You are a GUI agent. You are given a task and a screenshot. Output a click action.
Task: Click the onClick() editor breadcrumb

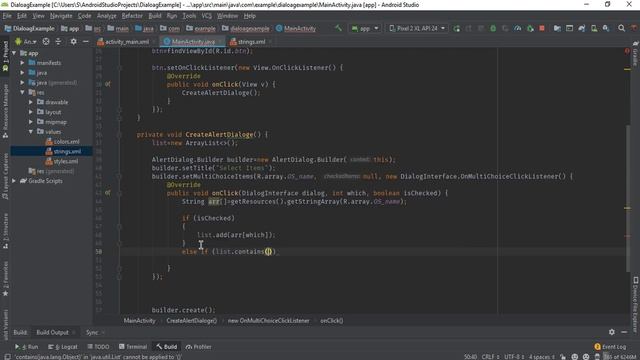click(x=331, y=321)
